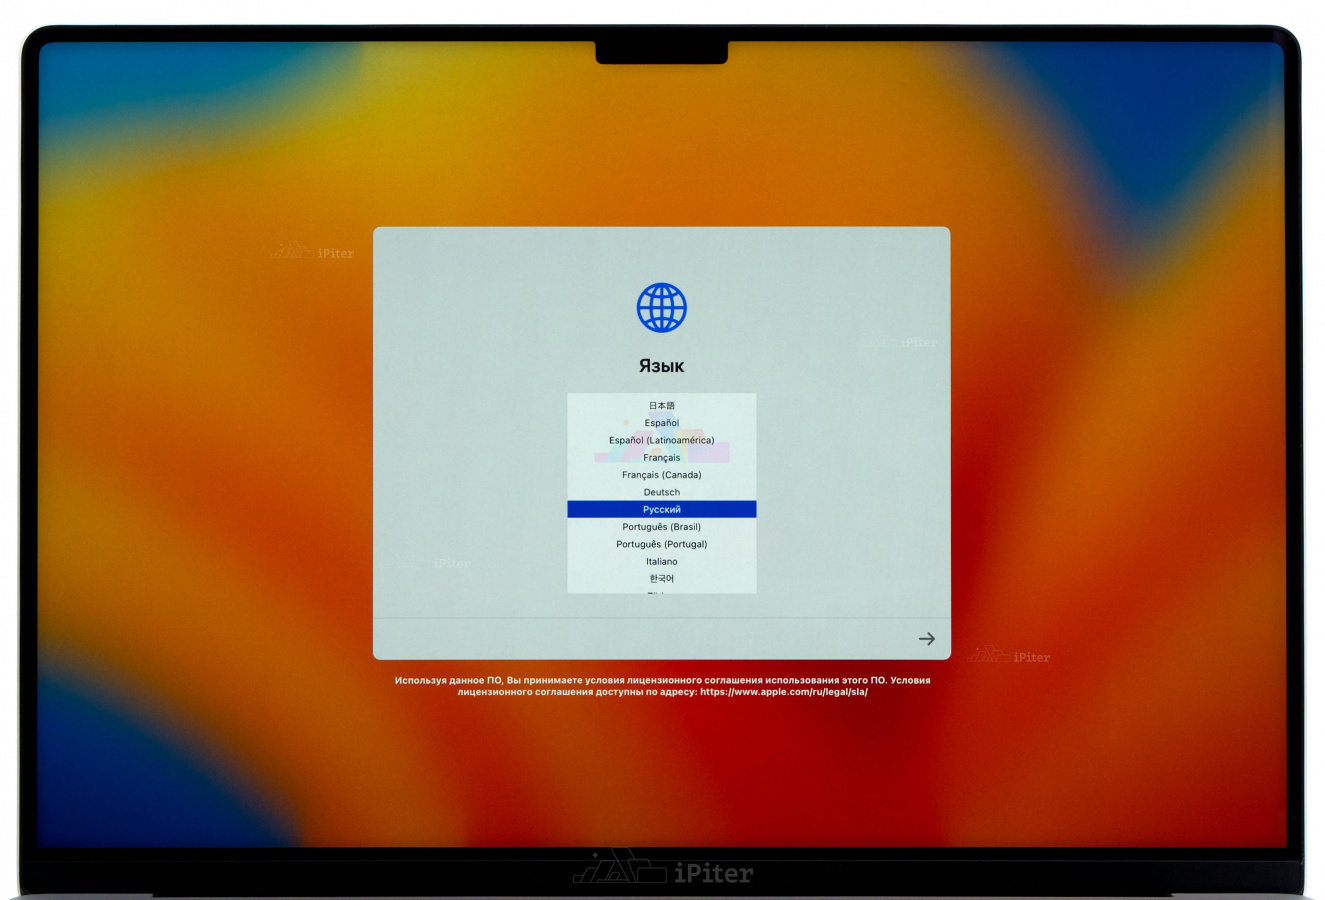The width and height of the screenshot is (1325, 900).
Task: Pick Italiano in the language list
Action: (x=662, y=561)
